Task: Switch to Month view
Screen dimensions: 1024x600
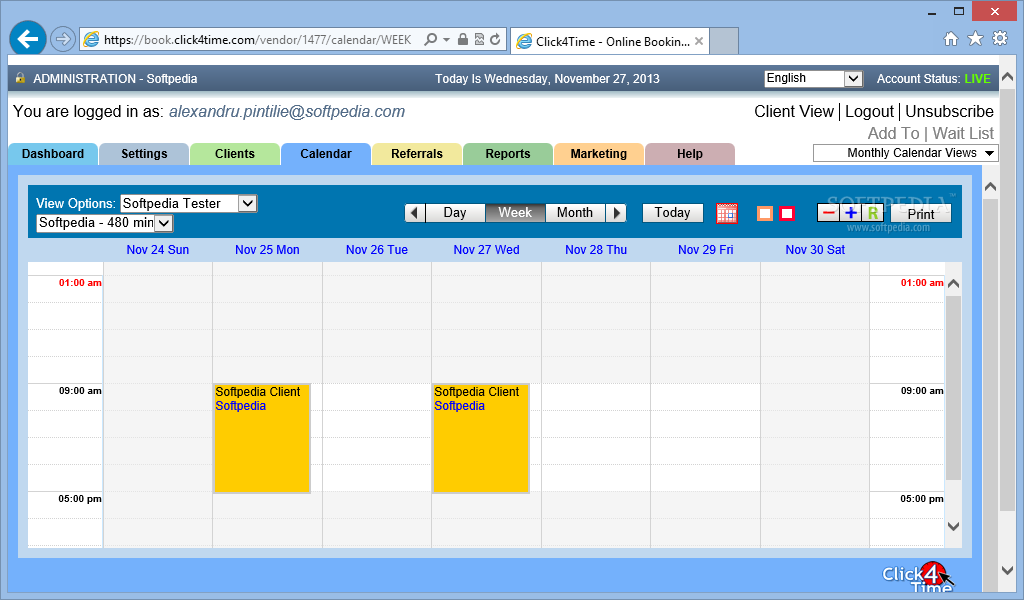Action: (575, 213)
